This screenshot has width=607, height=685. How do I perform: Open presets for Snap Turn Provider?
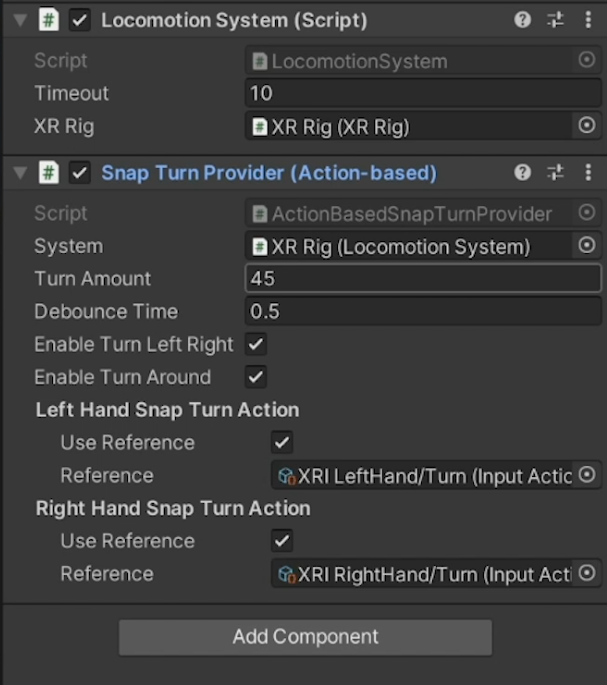[x=555, y=173]
